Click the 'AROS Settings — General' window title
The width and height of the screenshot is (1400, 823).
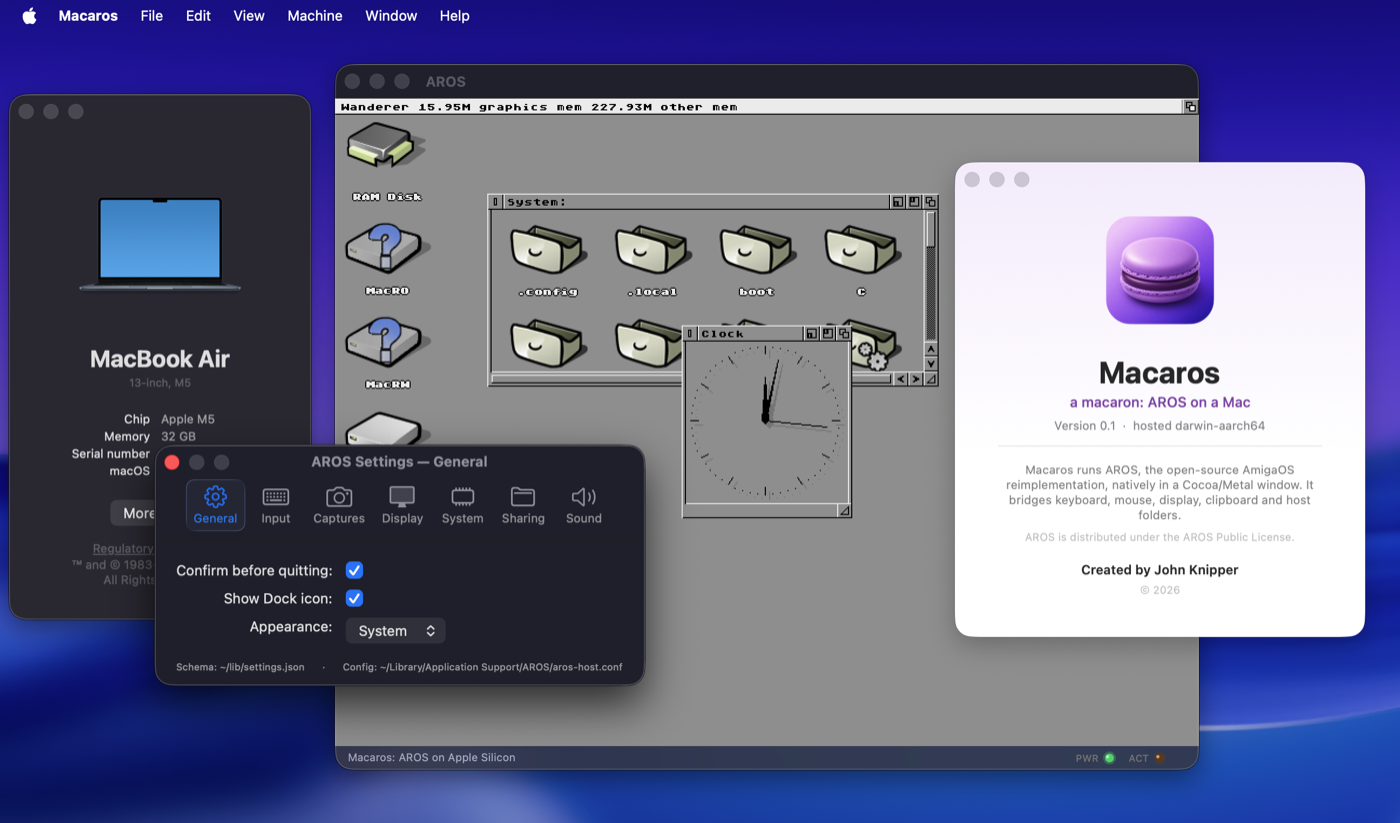click(399, 462)
